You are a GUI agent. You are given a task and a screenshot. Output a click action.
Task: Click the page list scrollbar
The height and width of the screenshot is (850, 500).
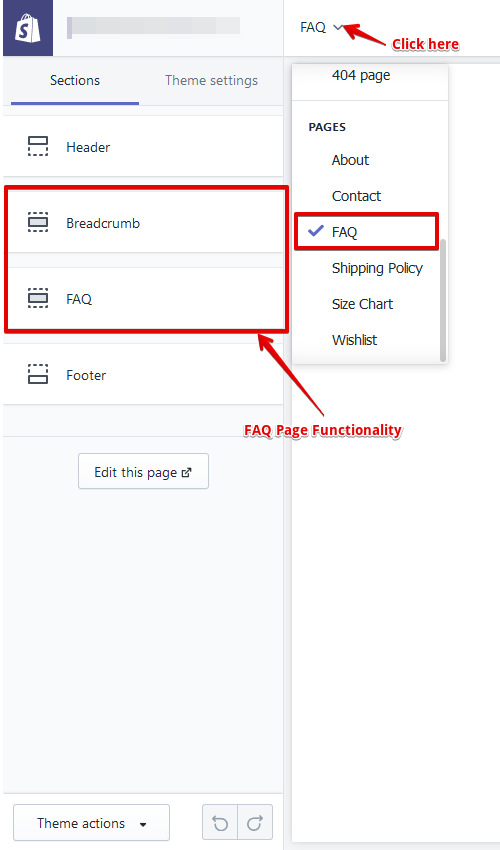click(443, 300)
